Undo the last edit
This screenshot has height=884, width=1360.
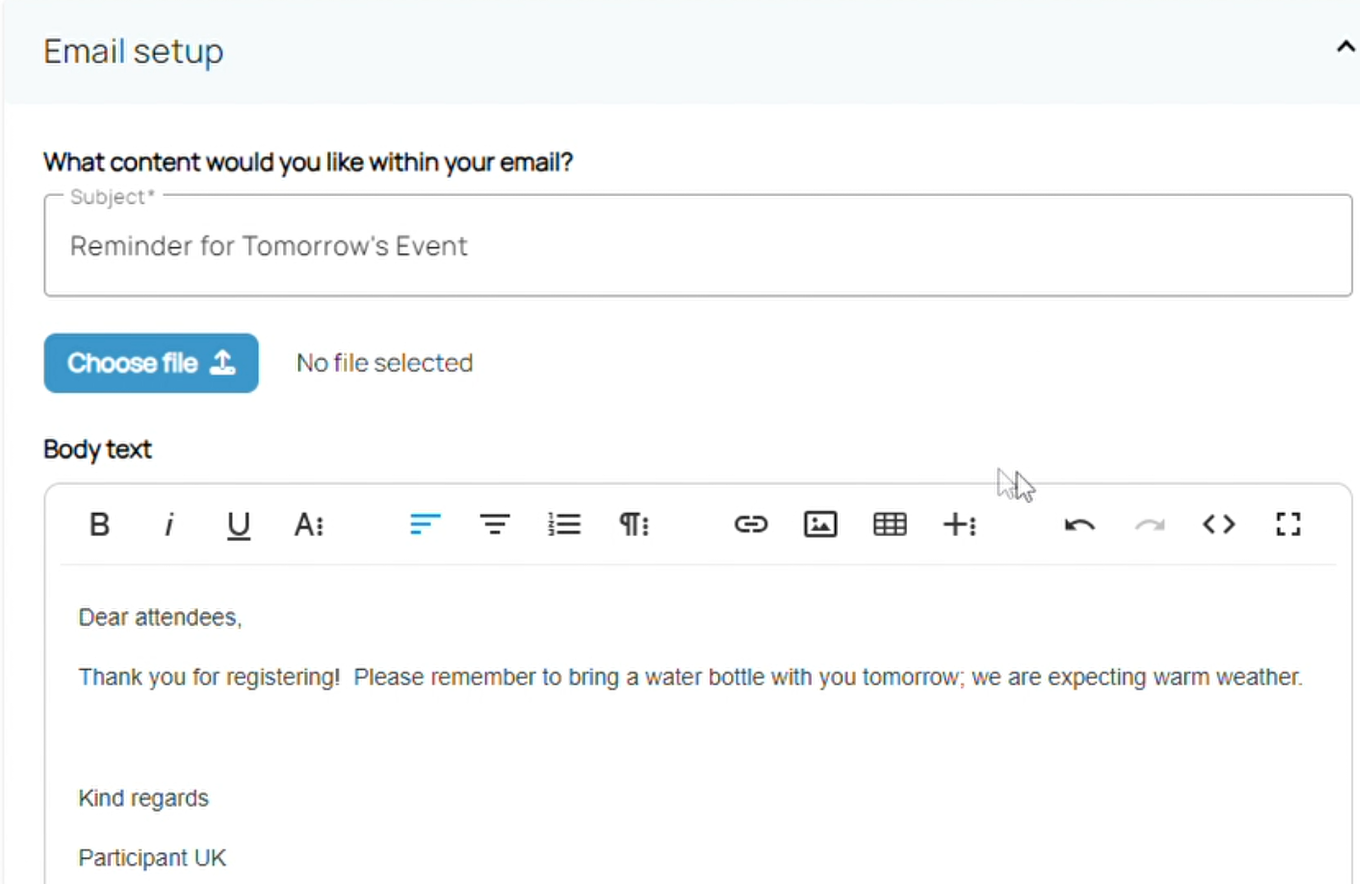click(1079, 524)
